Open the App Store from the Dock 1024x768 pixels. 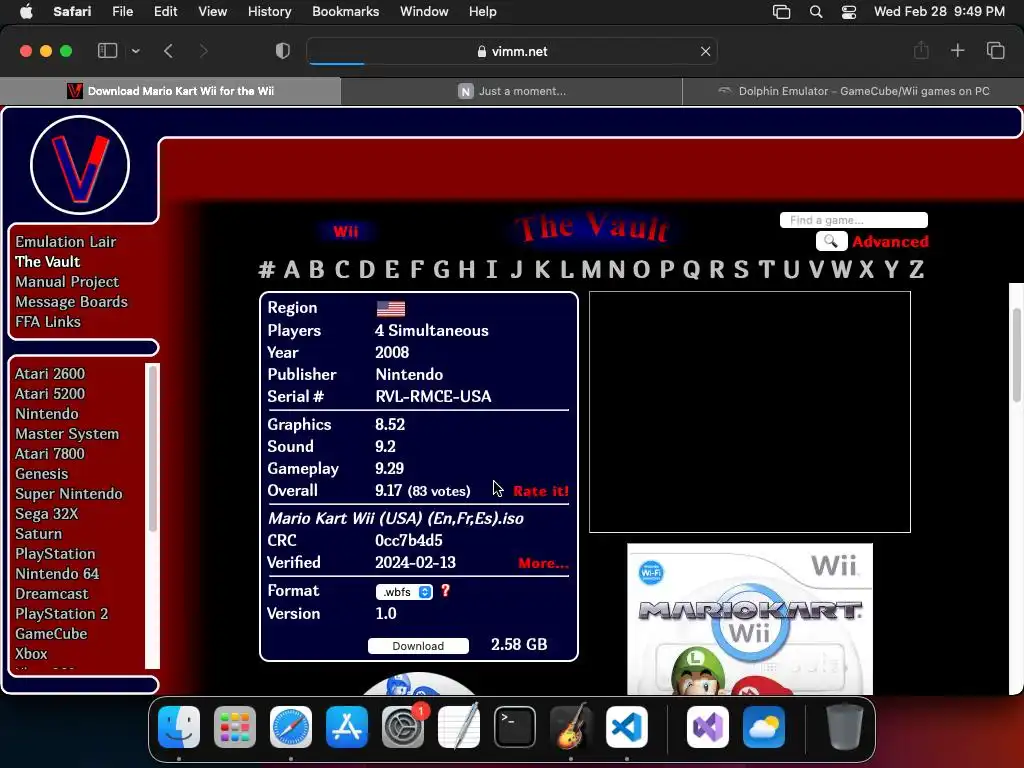tap(347, 727)
